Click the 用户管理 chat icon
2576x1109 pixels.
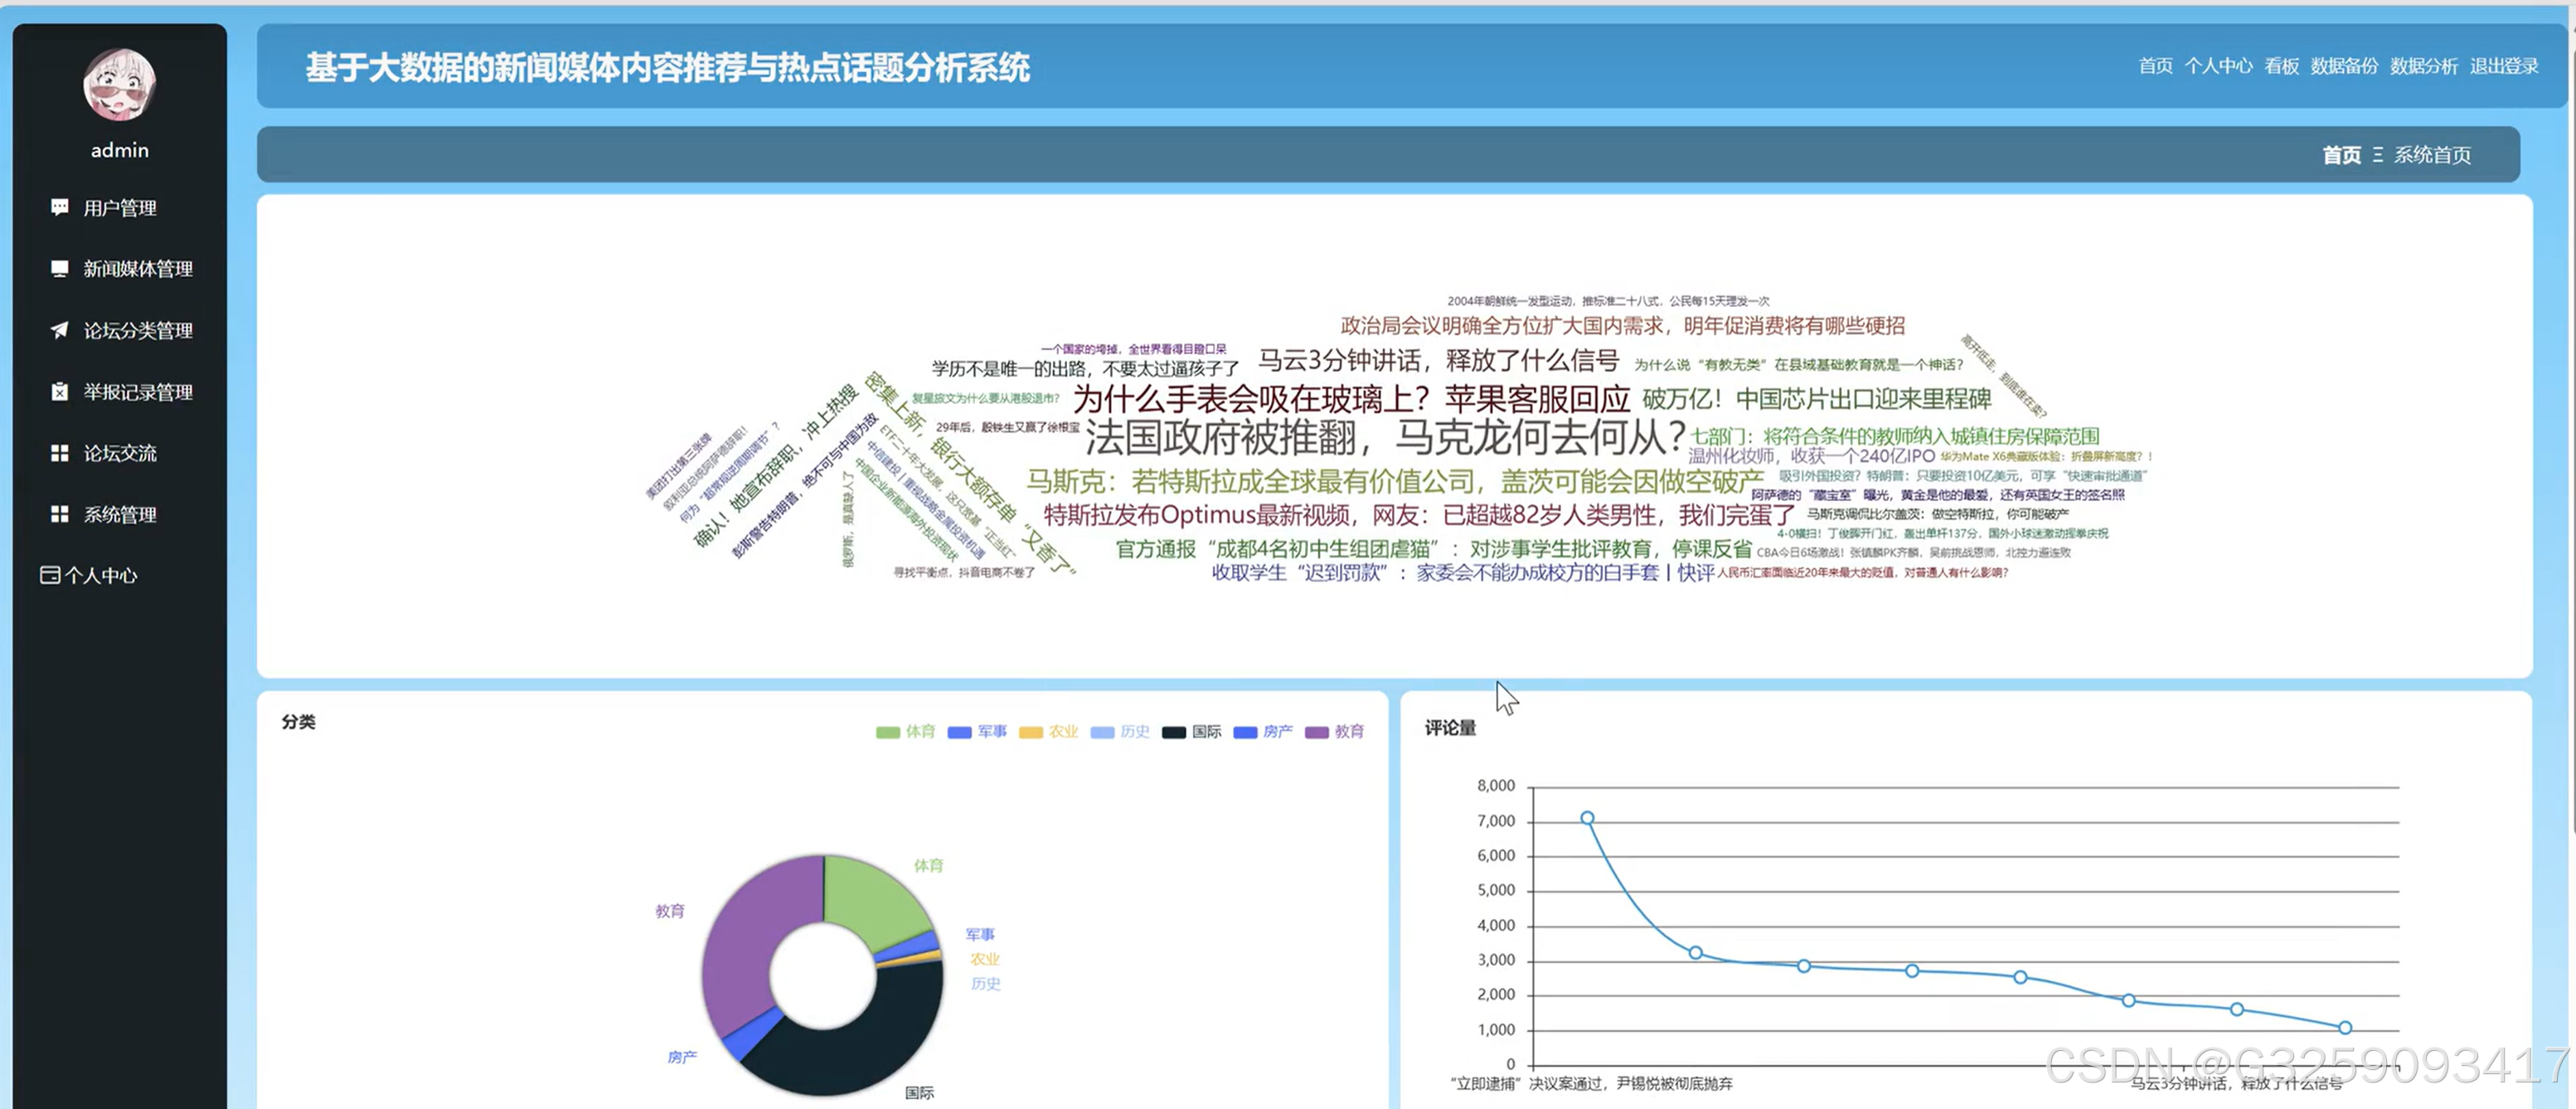coord(60,207)
